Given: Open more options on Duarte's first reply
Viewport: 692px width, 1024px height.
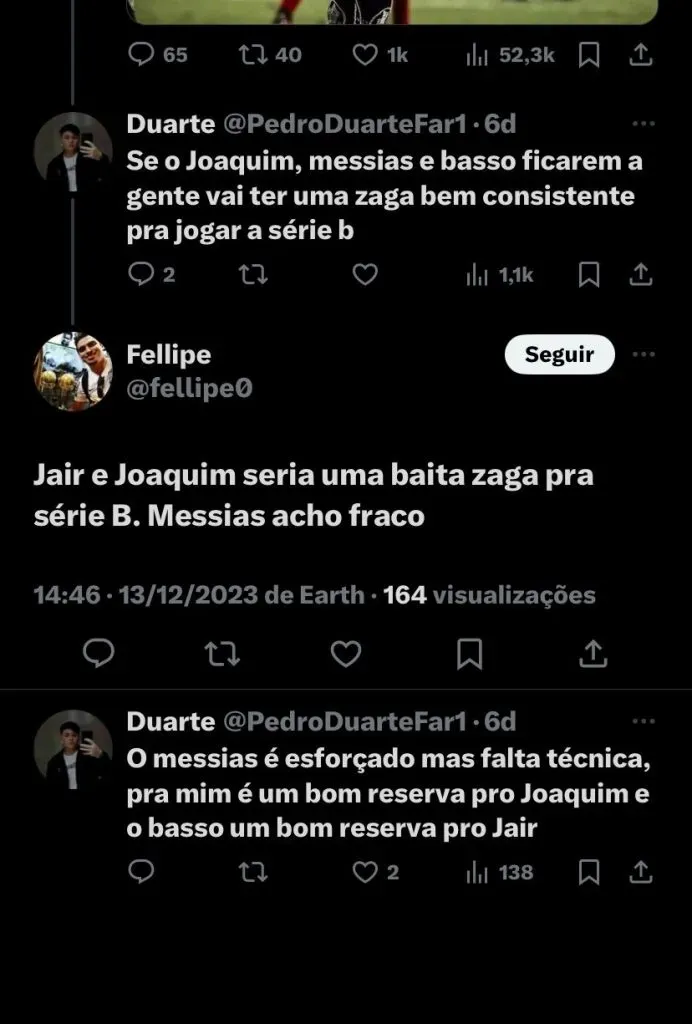Looking at the screenshot, I should pos(644,124).
